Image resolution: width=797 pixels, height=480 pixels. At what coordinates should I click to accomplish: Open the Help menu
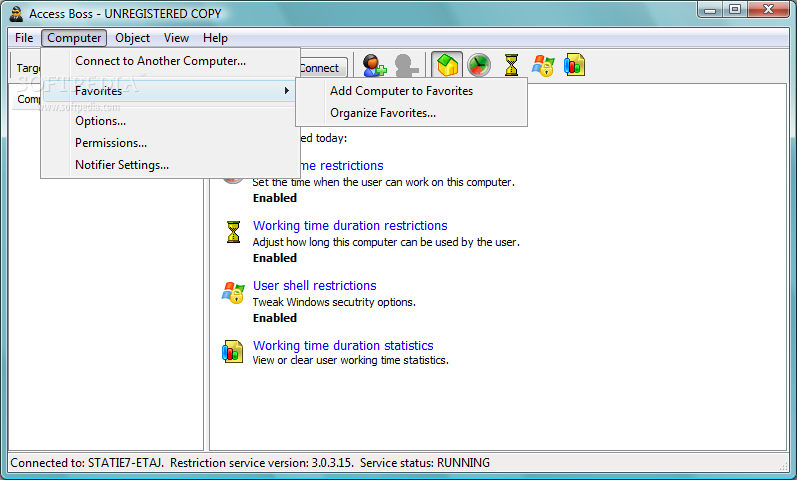click(x=215, y=38)
